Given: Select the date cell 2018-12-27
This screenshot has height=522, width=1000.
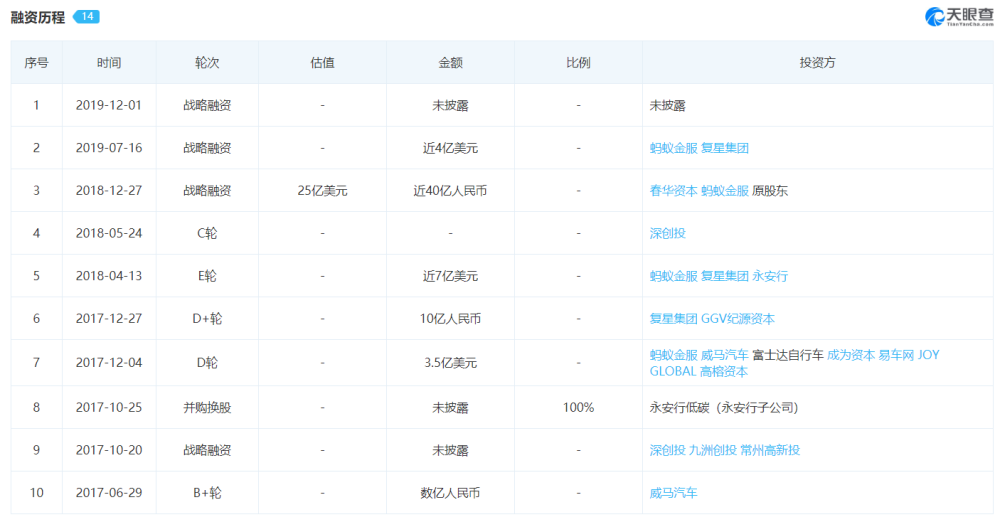Looking at the screenshot, I should (x=109, y=191).
